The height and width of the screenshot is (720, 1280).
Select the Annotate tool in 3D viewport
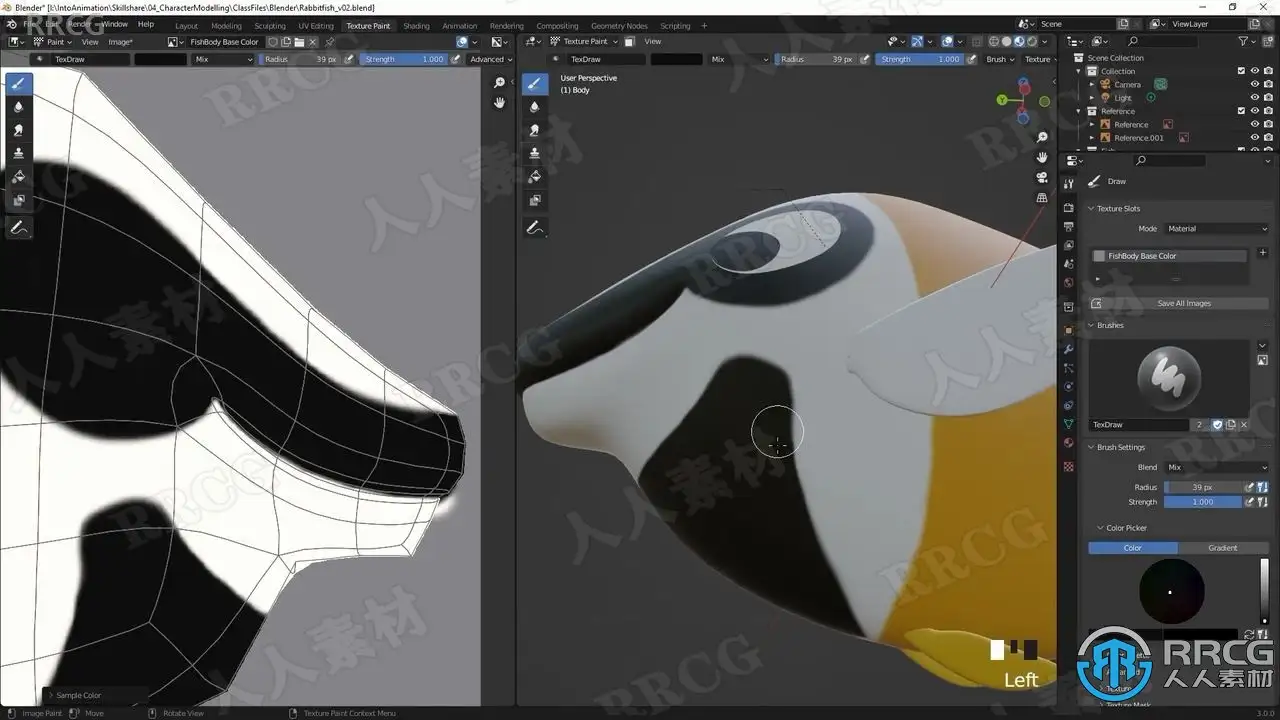534,228
